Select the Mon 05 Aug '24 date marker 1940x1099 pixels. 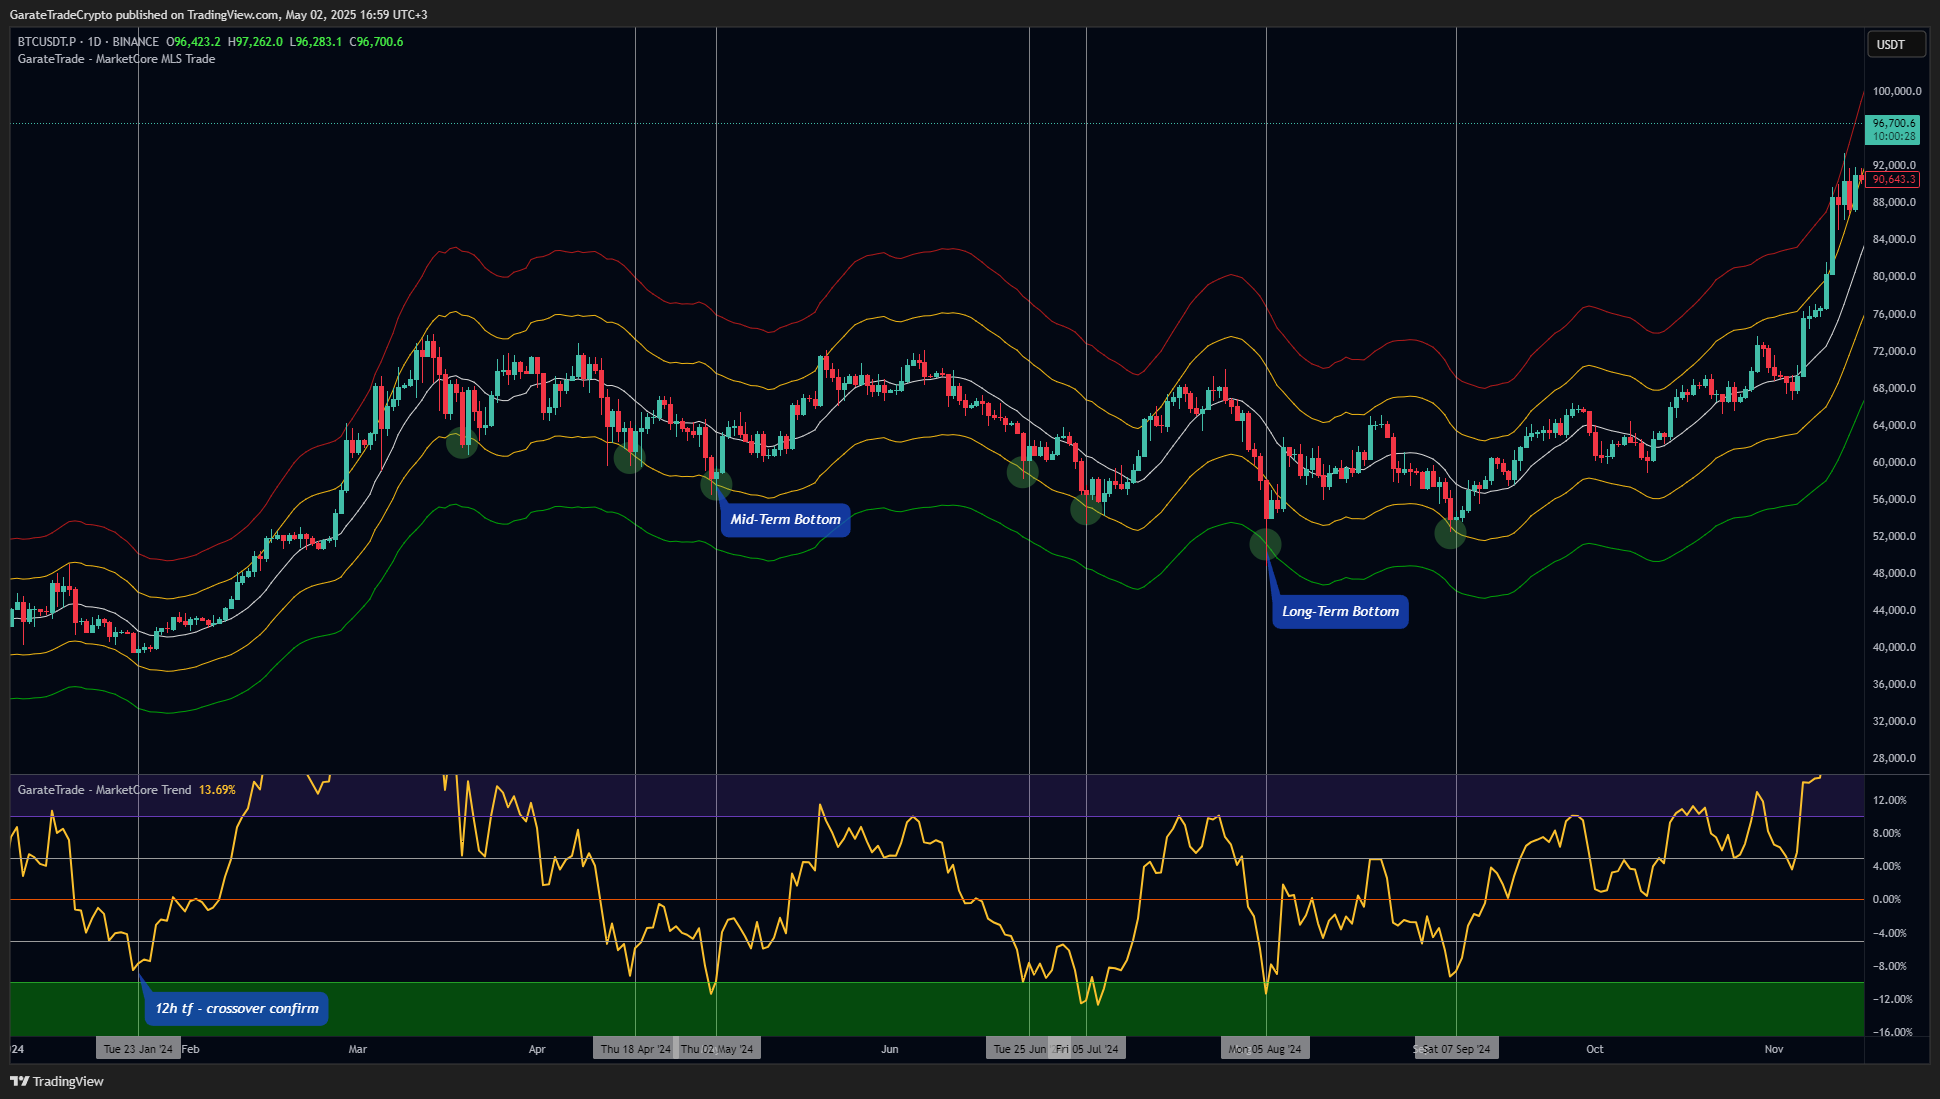pos(1265,1049)
